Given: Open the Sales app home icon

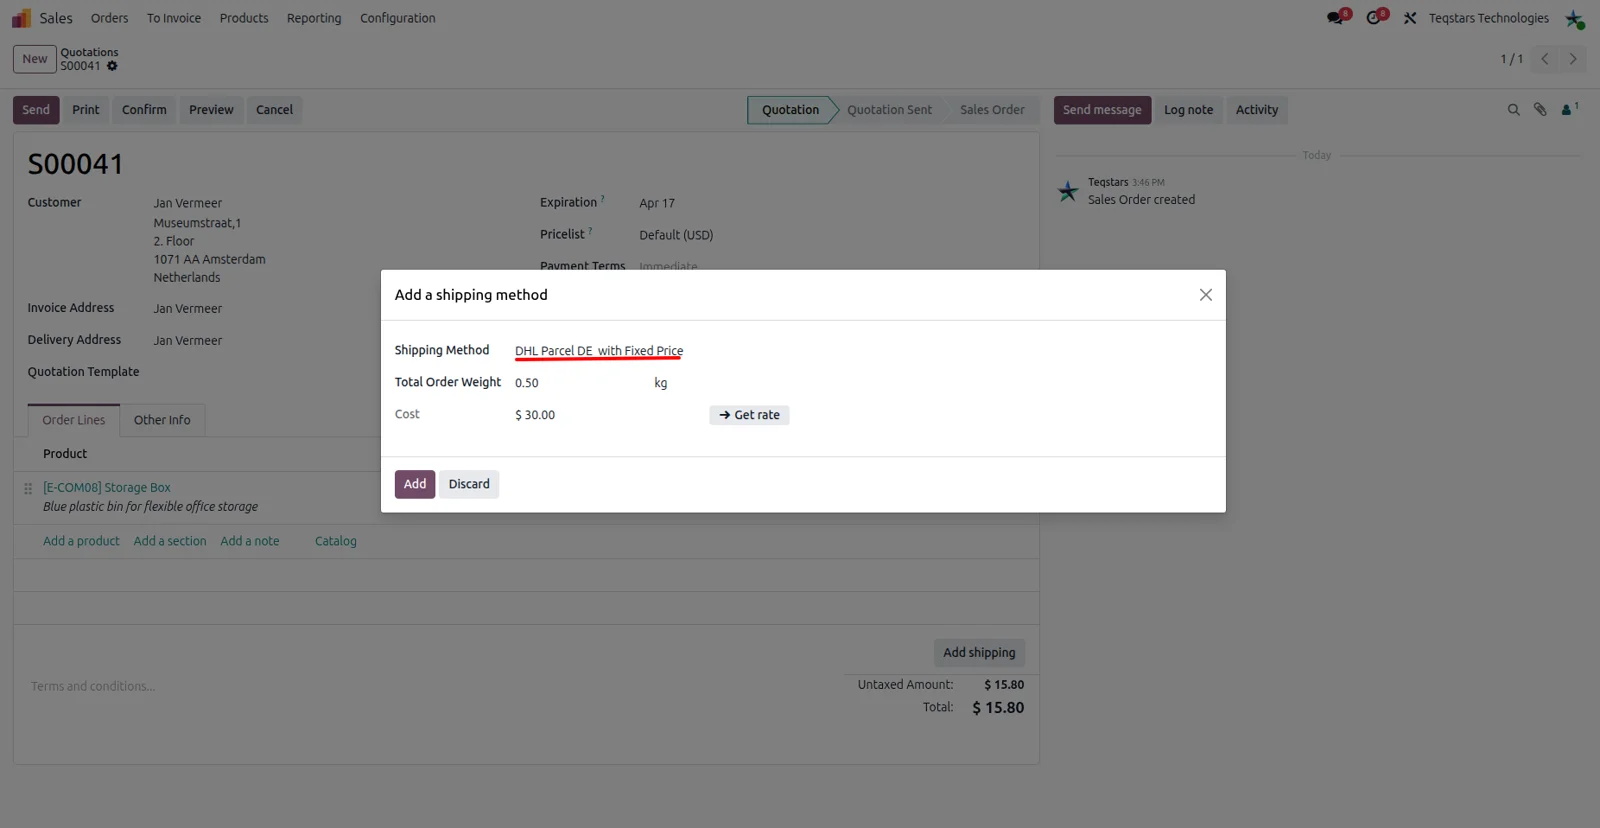Looking at the screenshot, I should [21, 18].
